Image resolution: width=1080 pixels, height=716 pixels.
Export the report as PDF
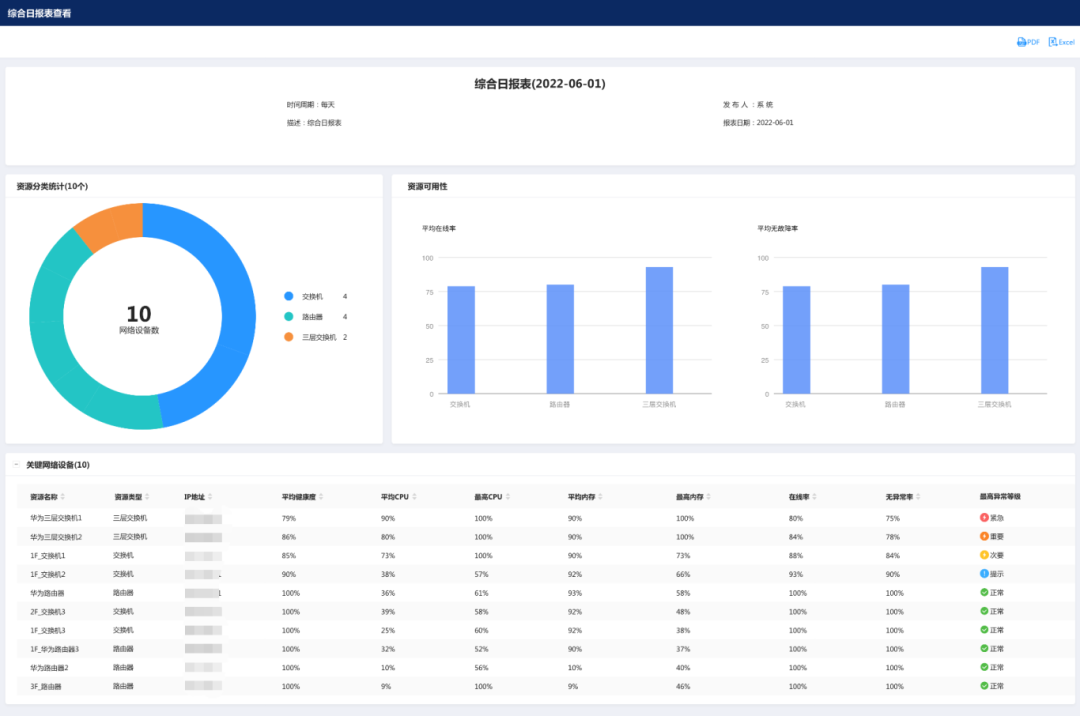click(1028, 42)
